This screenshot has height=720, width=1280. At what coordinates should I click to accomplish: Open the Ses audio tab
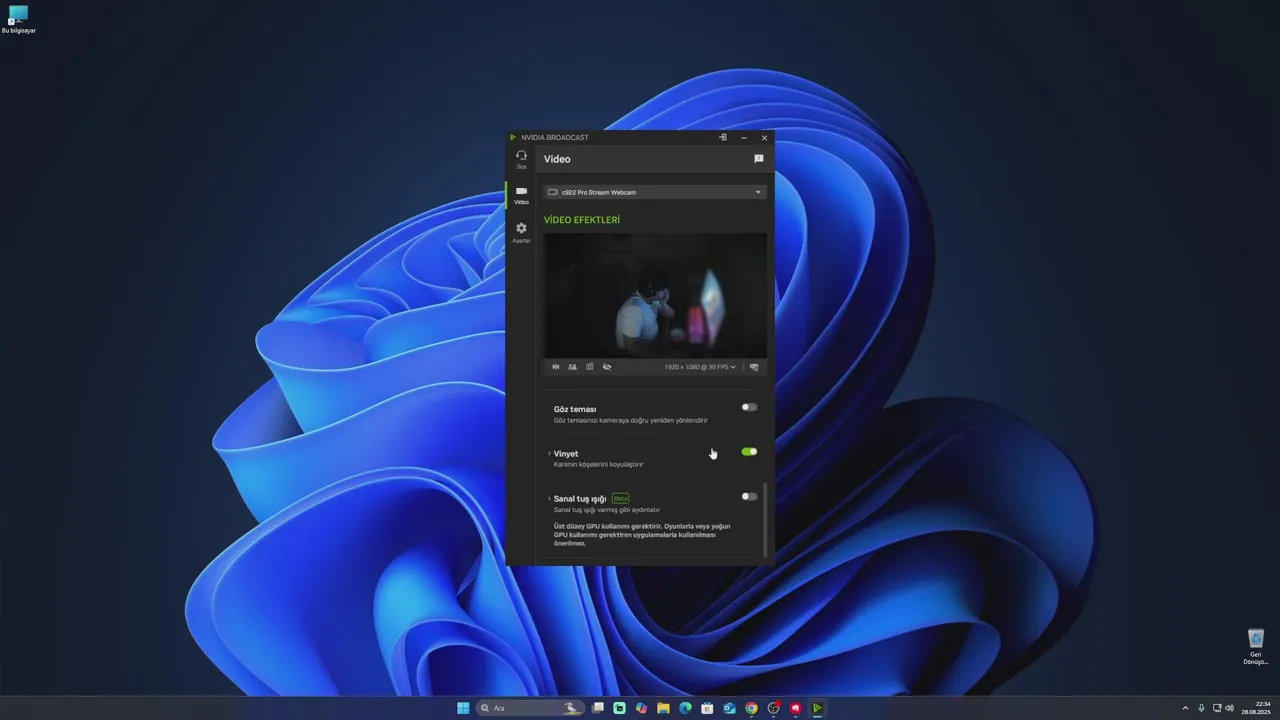coord(521,159)
